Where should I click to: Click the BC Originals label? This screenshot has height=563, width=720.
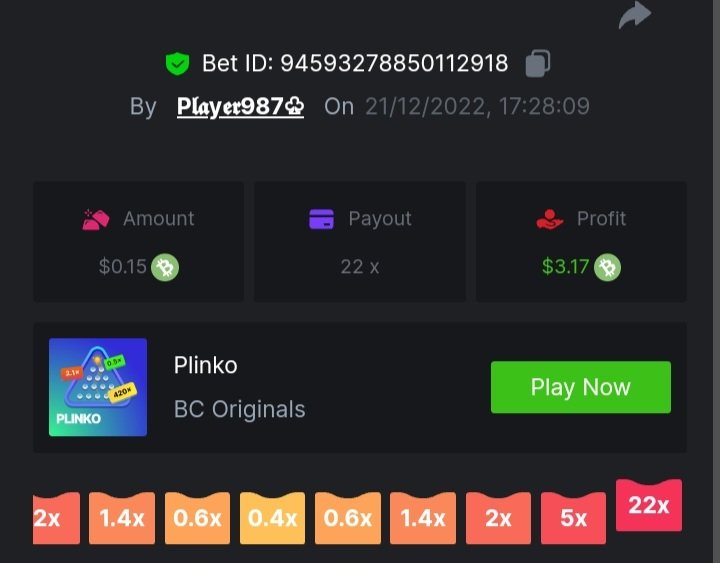click(239, 409)
